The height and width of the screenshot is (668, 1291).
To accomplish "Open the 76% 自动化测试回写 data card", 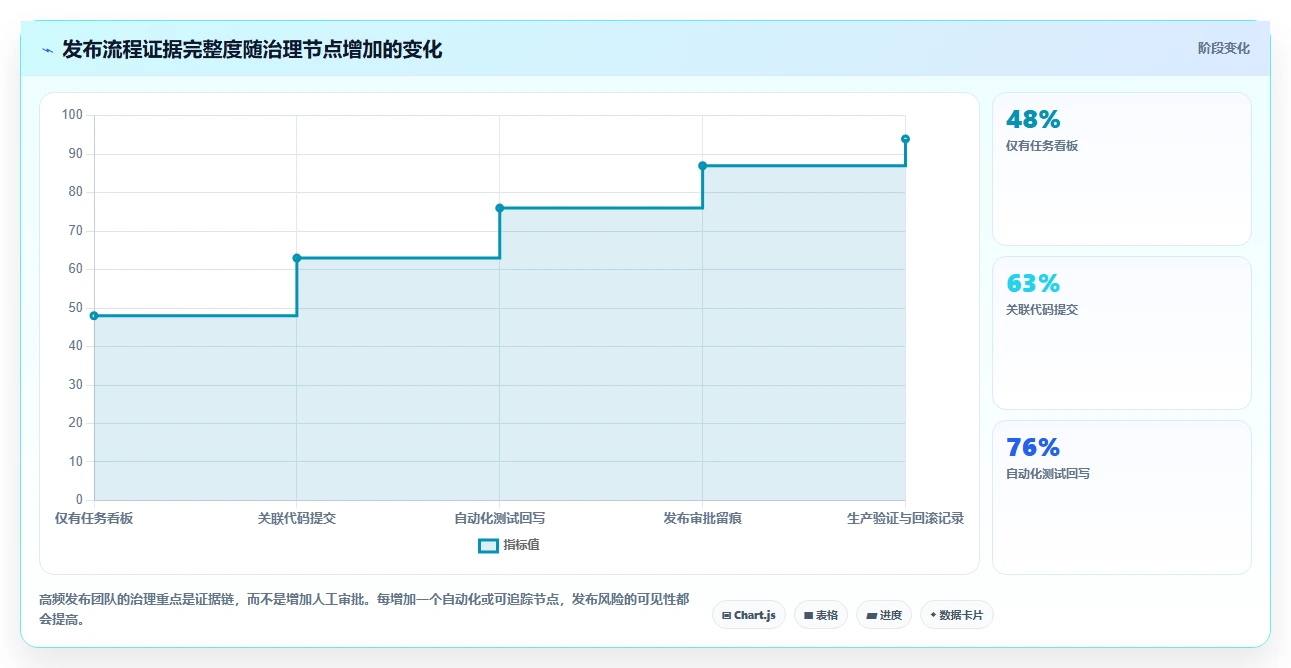I will pos(1121,497).
